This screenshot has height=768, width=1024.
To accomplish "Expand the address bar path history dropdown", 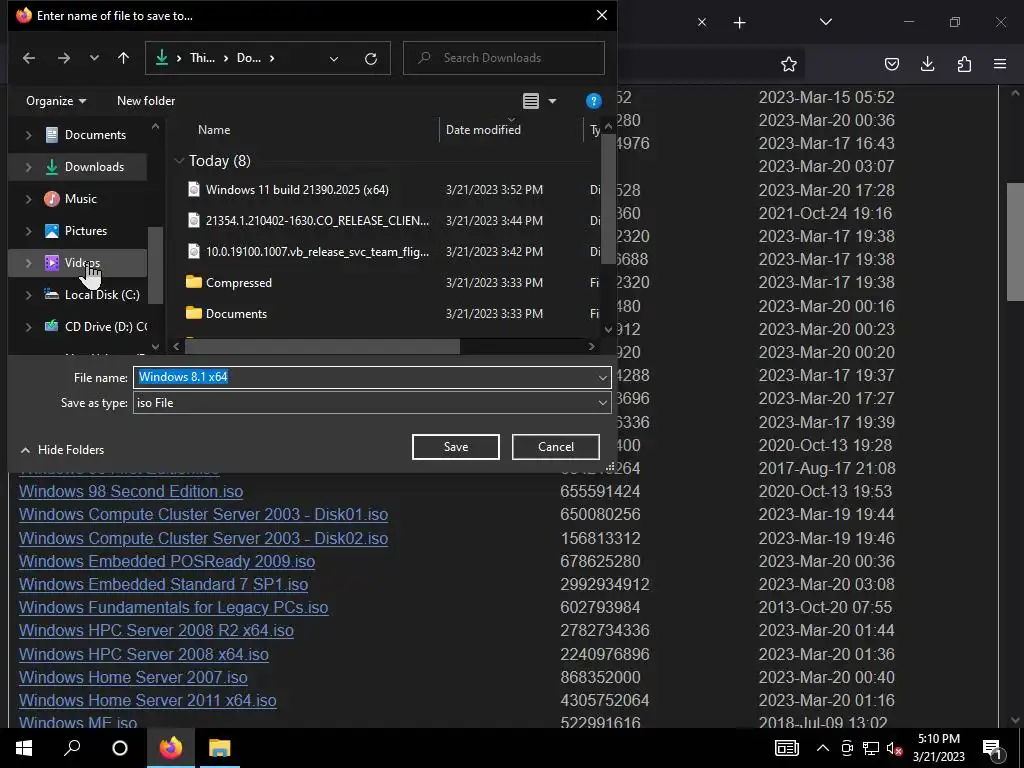I will (x=334, y=59).
